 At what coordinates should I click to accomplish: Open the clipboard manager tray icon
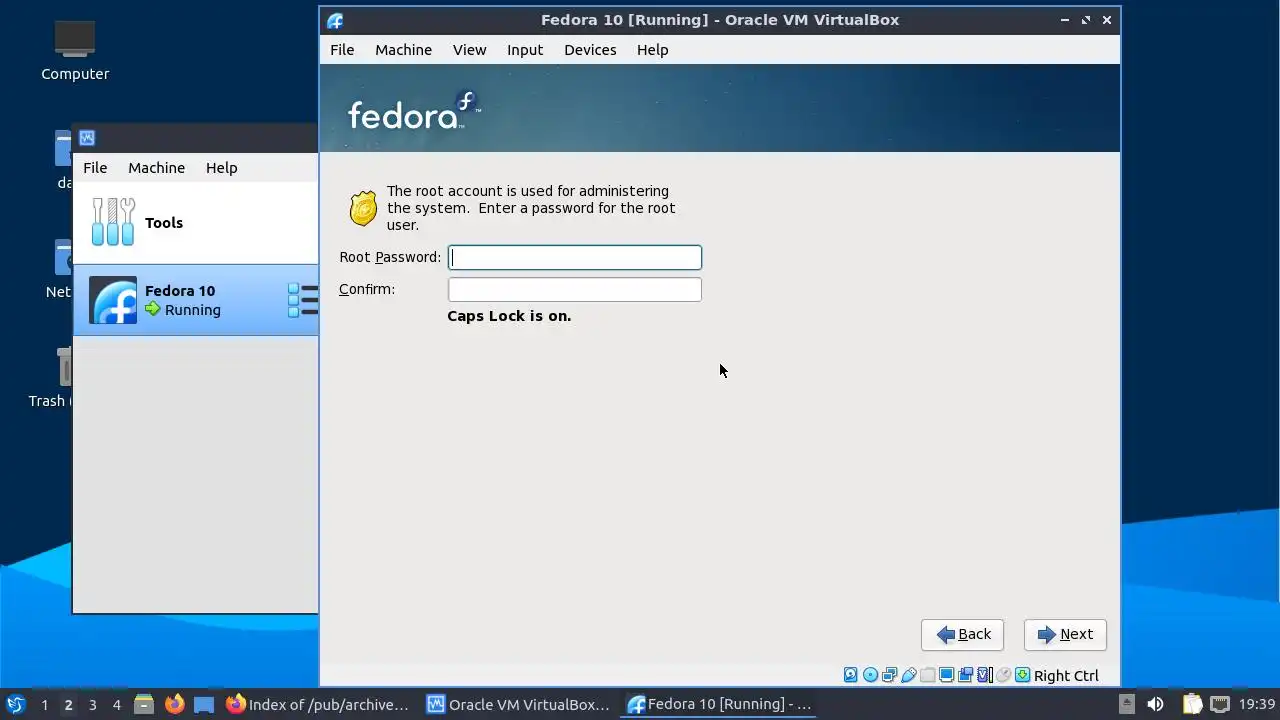click(1192, 704)
